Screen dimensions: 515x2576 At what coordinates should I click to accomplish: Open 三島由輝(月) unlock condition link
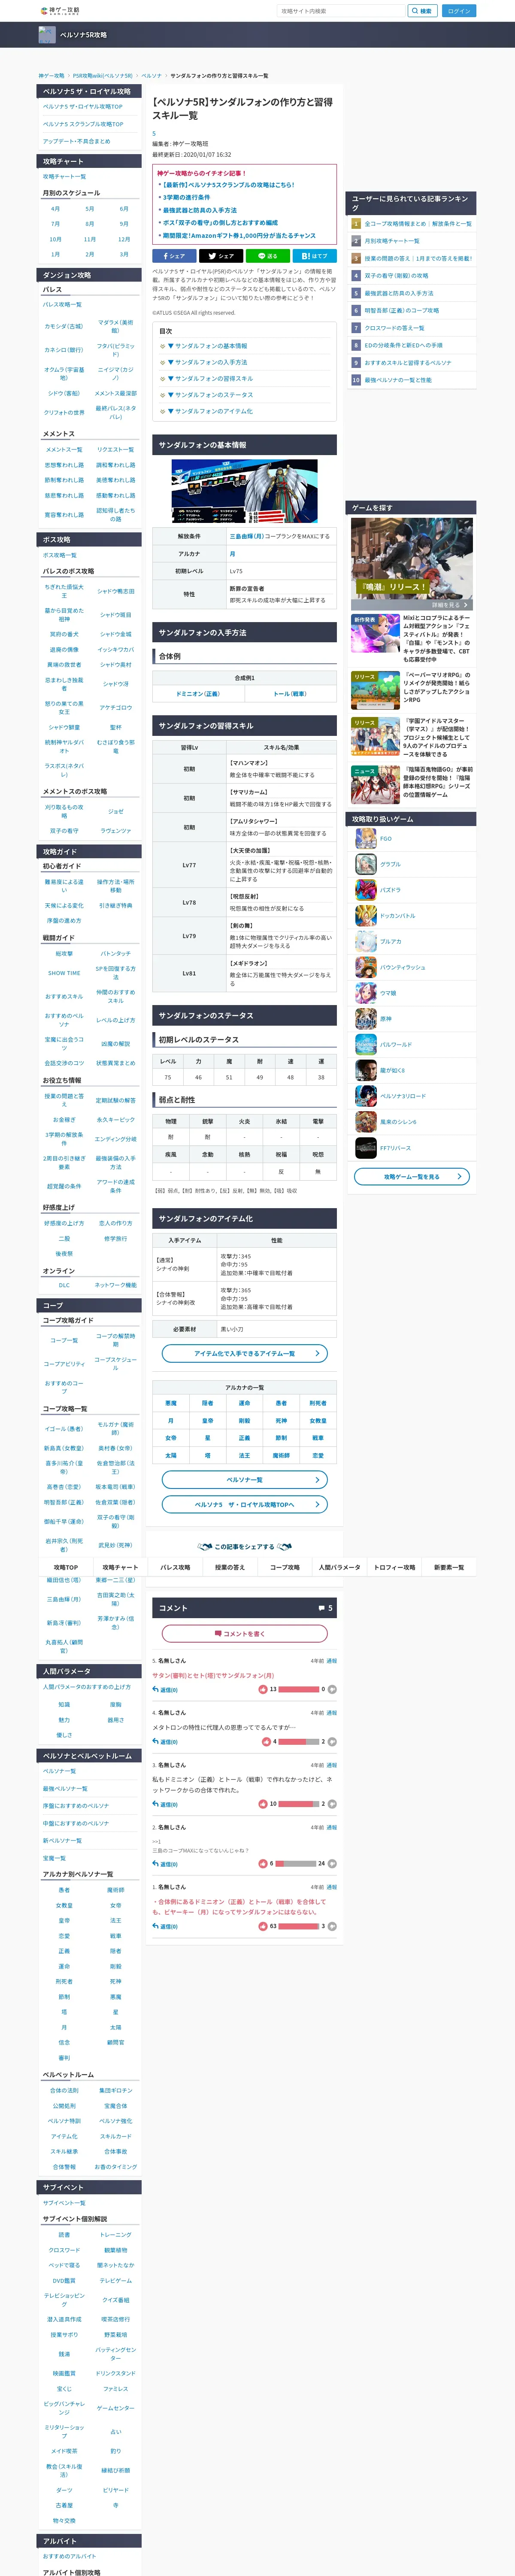[x=247, y=536]
